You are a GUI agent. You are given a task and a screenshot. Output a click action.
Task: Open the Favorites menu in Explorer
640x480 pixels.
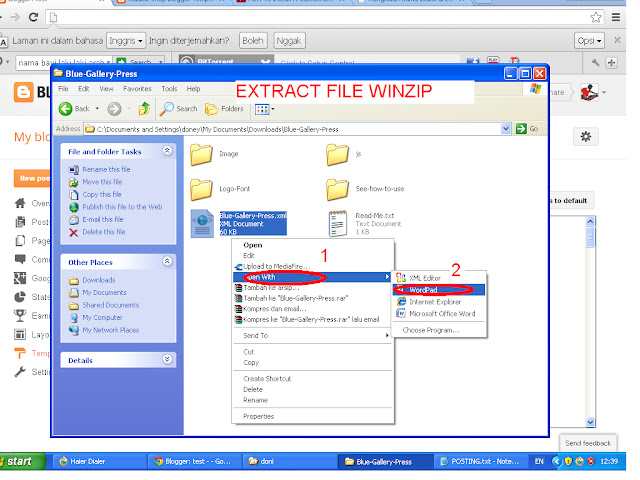click(137, 89)
